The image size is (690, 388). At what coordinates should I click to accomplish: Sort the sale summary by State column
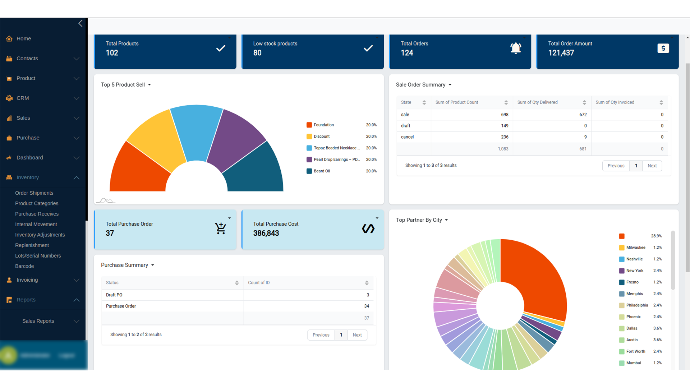coord(424,102)
